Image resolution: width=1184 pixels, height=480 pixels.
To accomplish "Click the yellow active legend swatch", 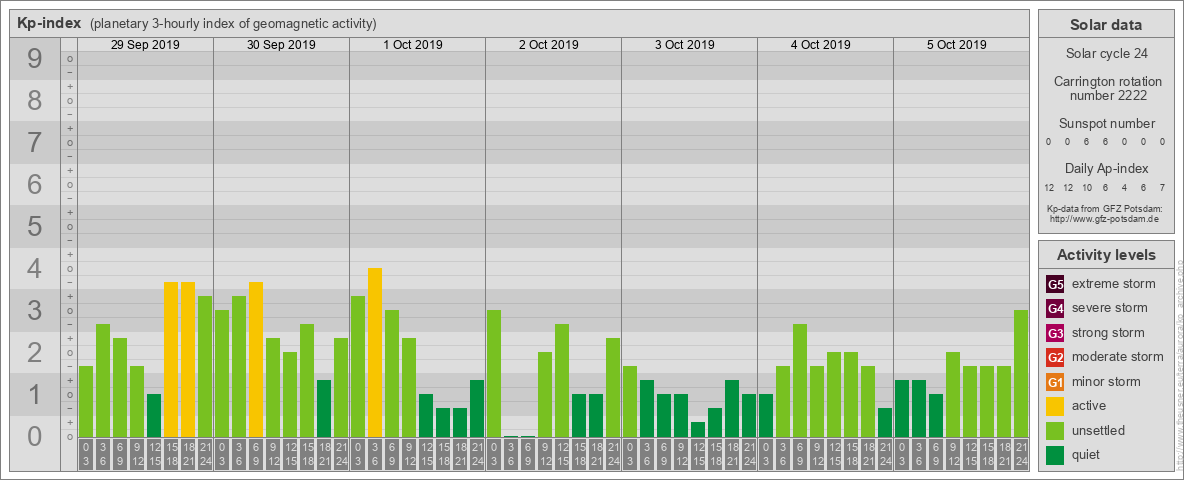I will click(x=1055, y=406).
